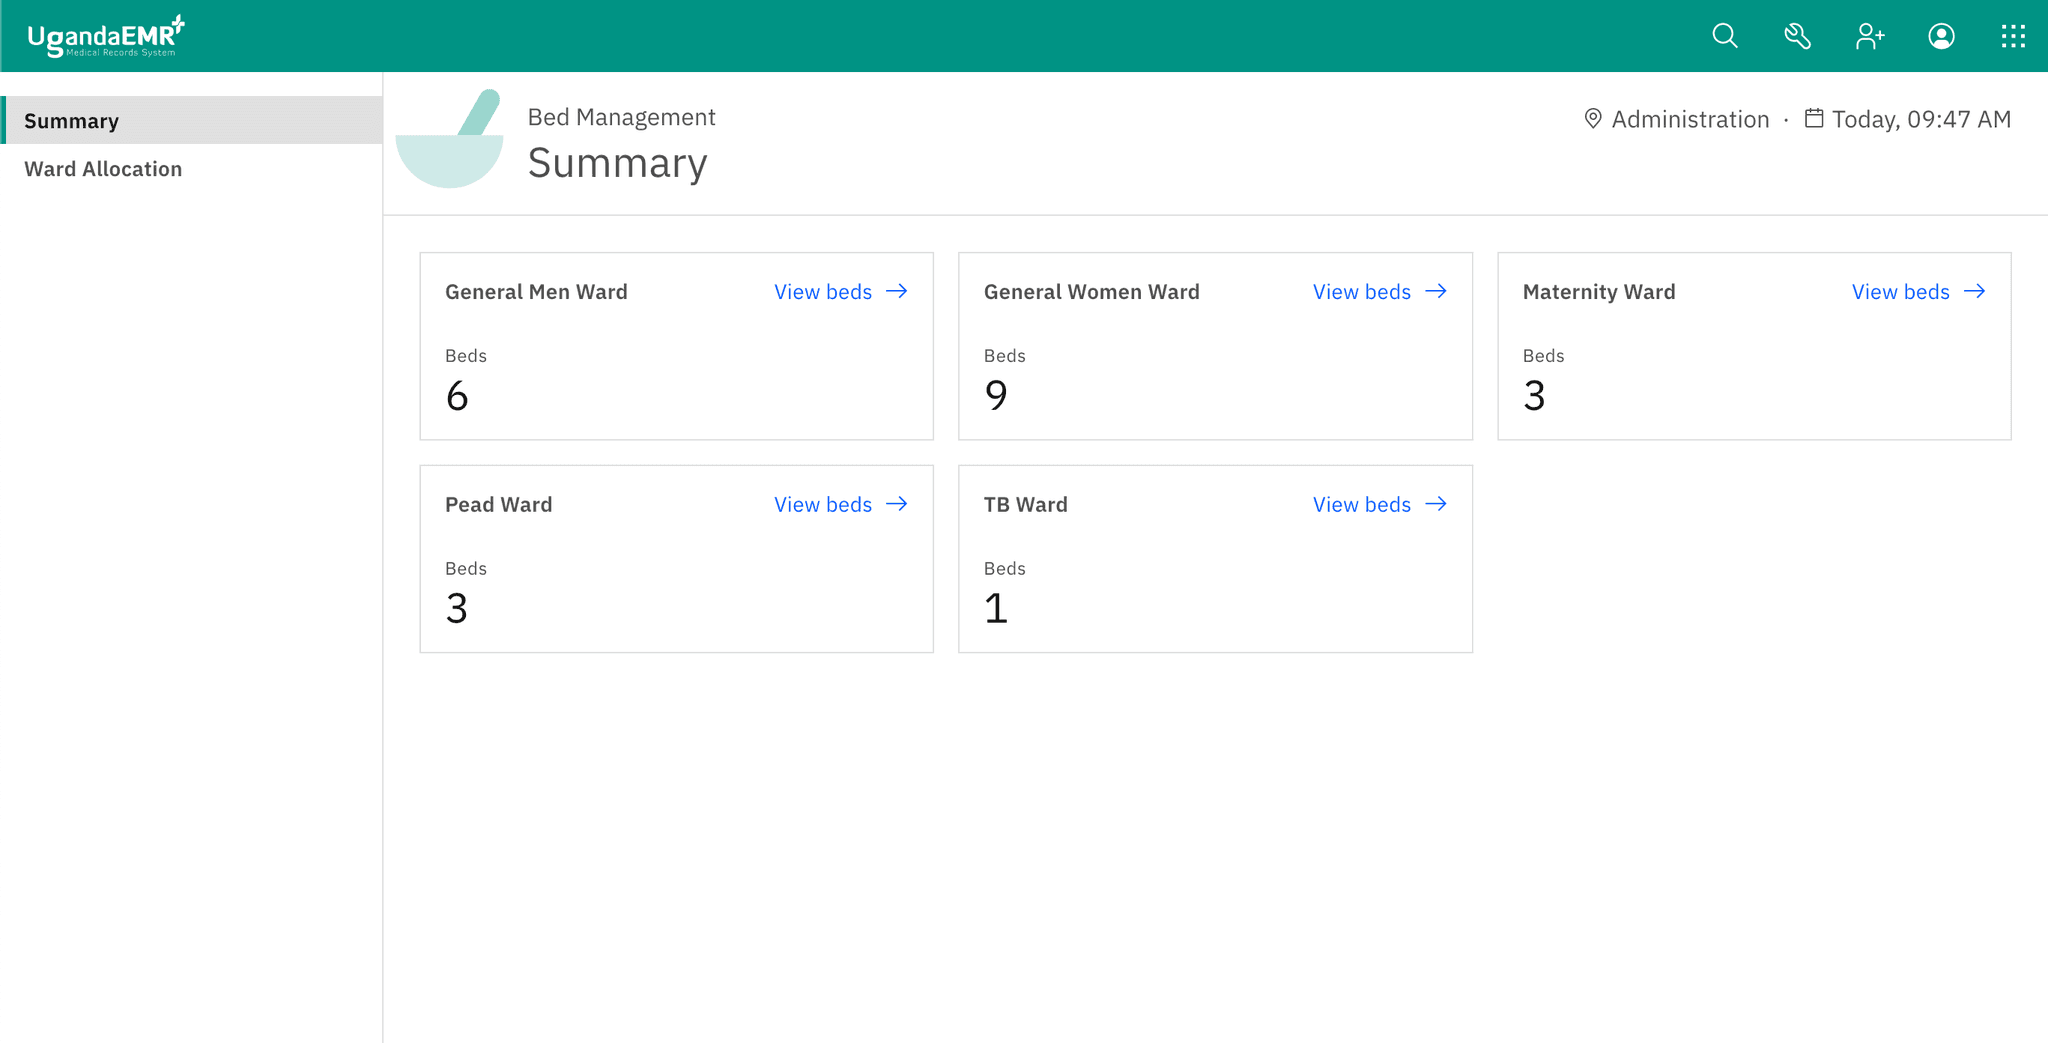
Task: Open the system administration wrench icon
Action: [1797, 36]
